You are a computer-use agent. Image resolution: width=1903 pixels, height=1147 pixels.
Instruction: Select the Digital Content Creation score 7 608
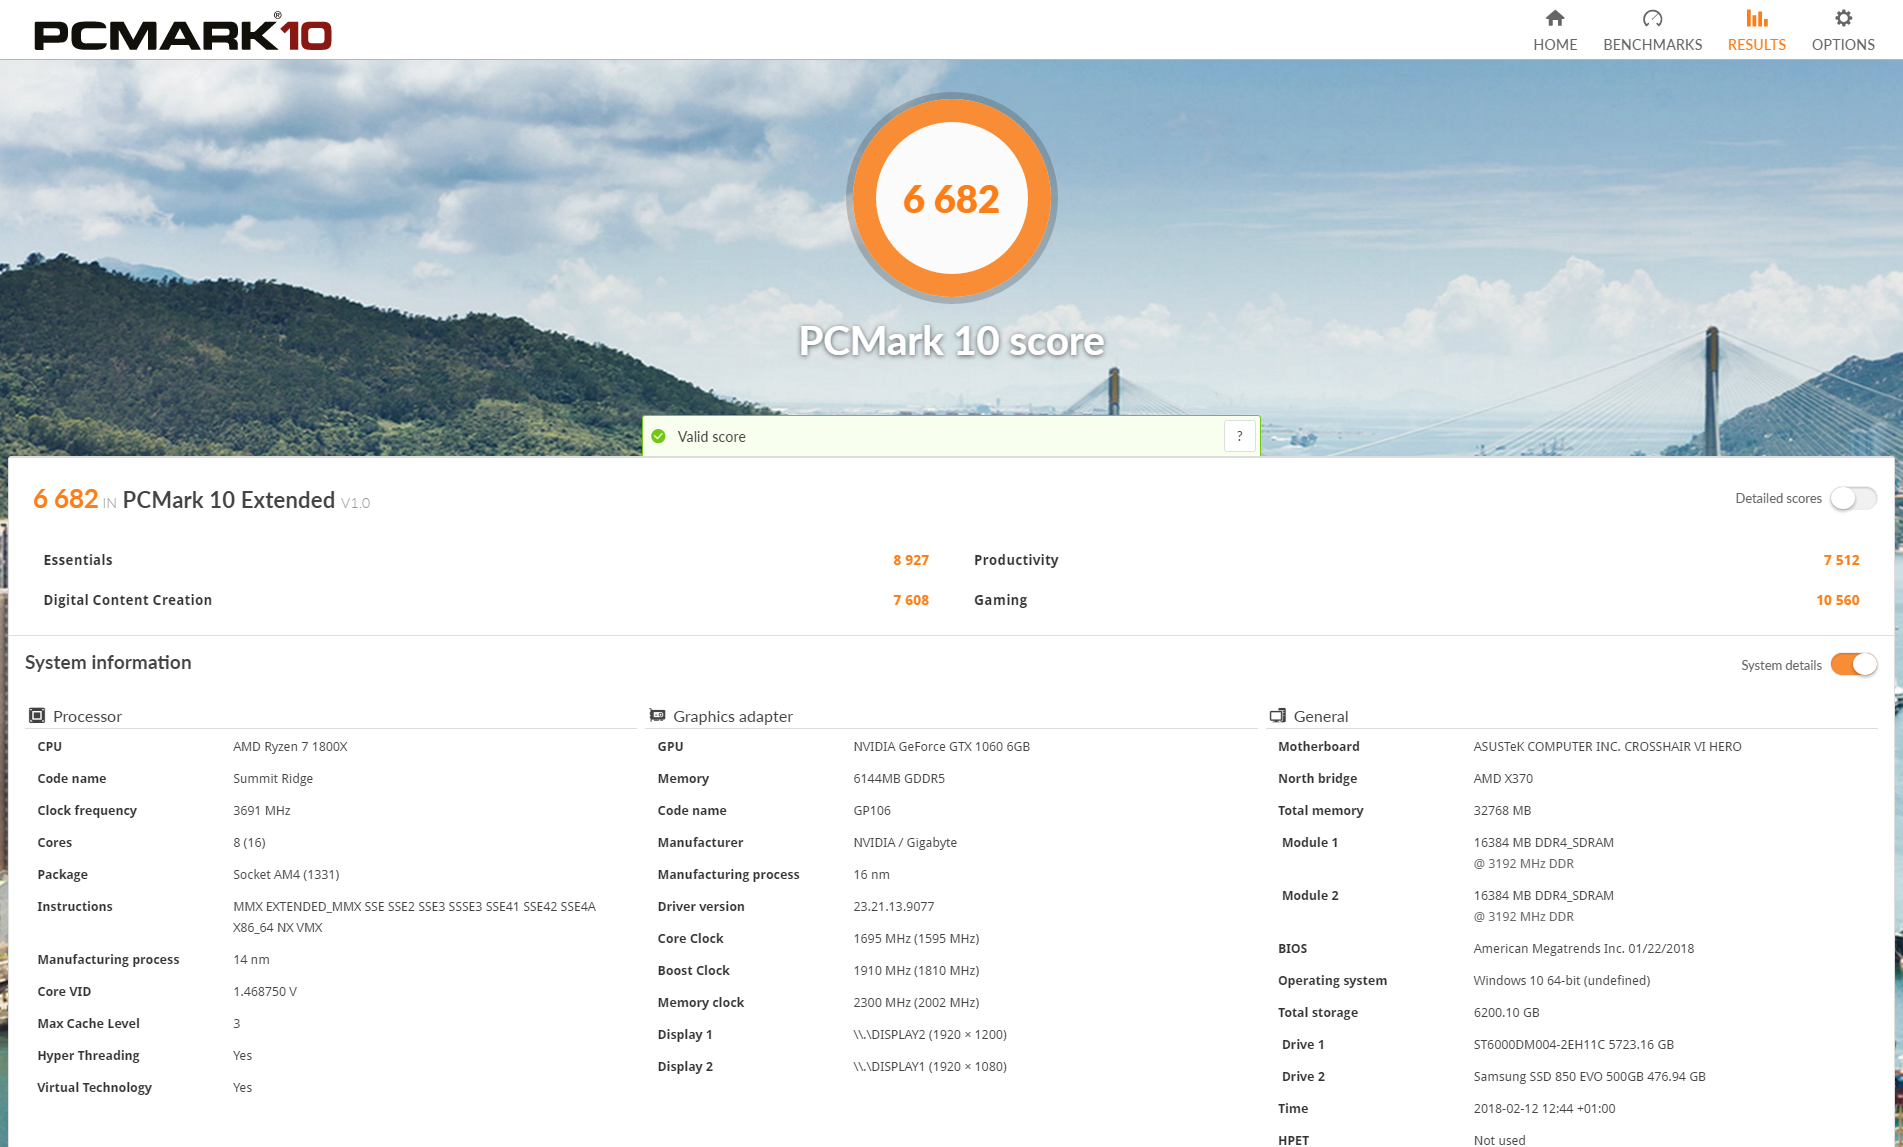click(x=910, y=600)
